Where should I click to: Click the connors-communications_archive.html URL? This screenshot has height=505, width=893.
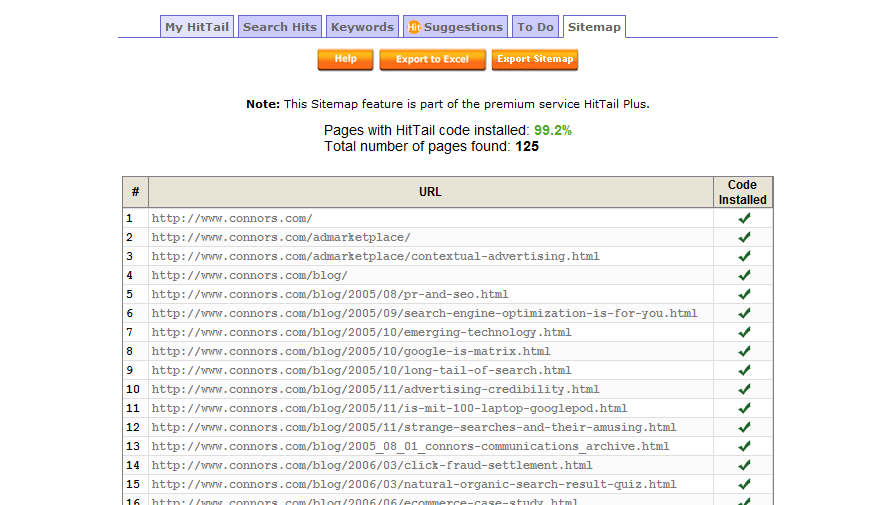[410, 446]
